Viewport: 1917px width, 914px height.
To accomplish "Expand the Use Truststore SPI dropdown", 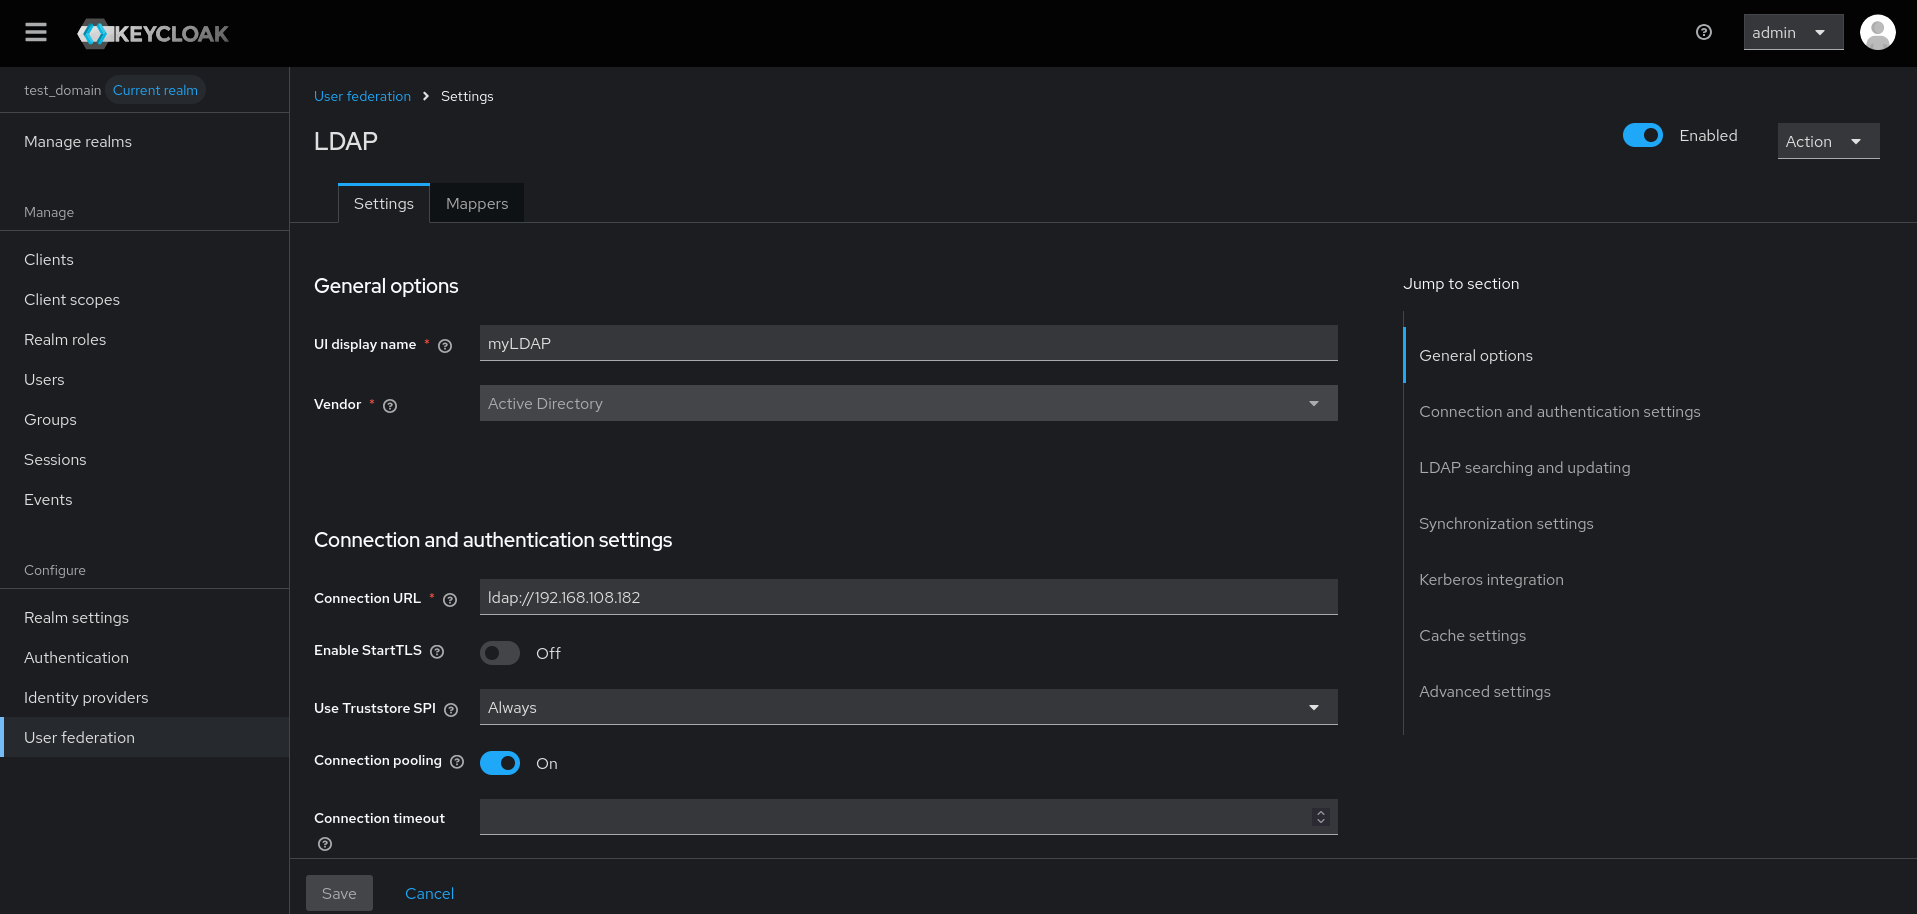I will (x=908, y=707).
